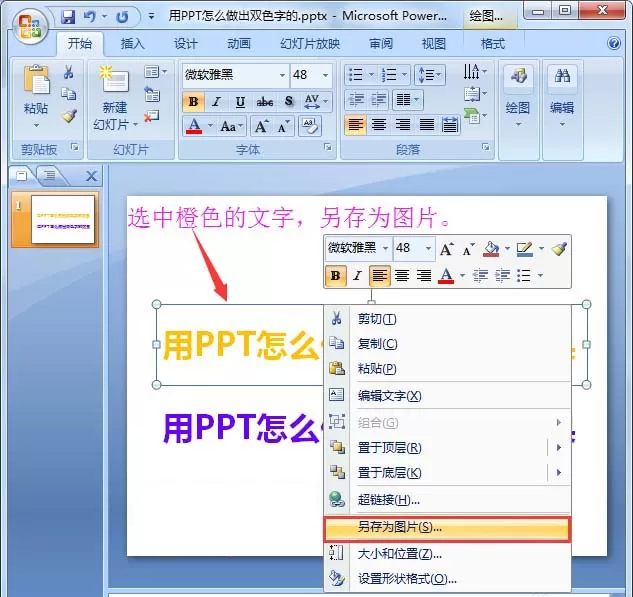Grow font button on mini toolbar
Viewport: 633px width, 597px height.
pyautogui.click(x=446, y=249)
